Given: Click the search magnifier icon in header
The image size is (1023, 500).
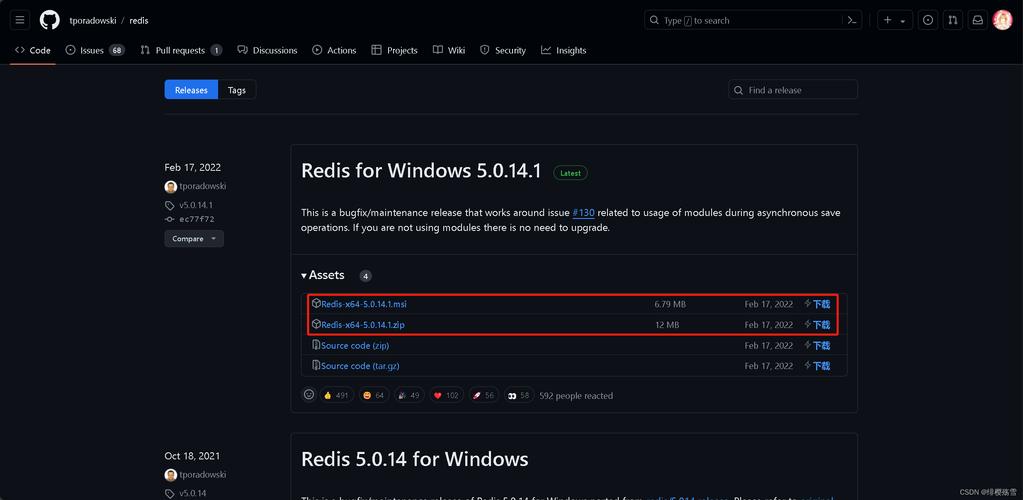Looking at the screenshot, I should pyautogui.click(x=654, y=20).
